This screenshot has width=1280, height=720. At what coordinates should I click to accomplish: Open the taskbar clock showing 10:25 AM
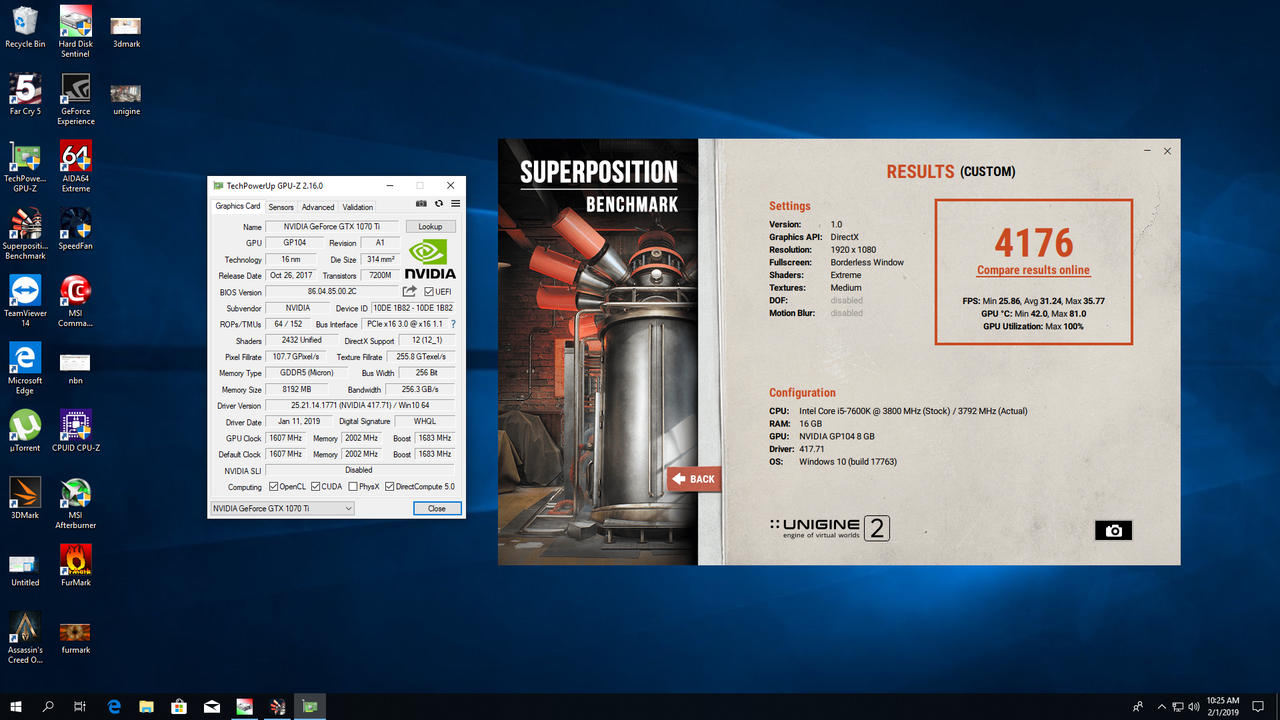tap(1222, 706)
